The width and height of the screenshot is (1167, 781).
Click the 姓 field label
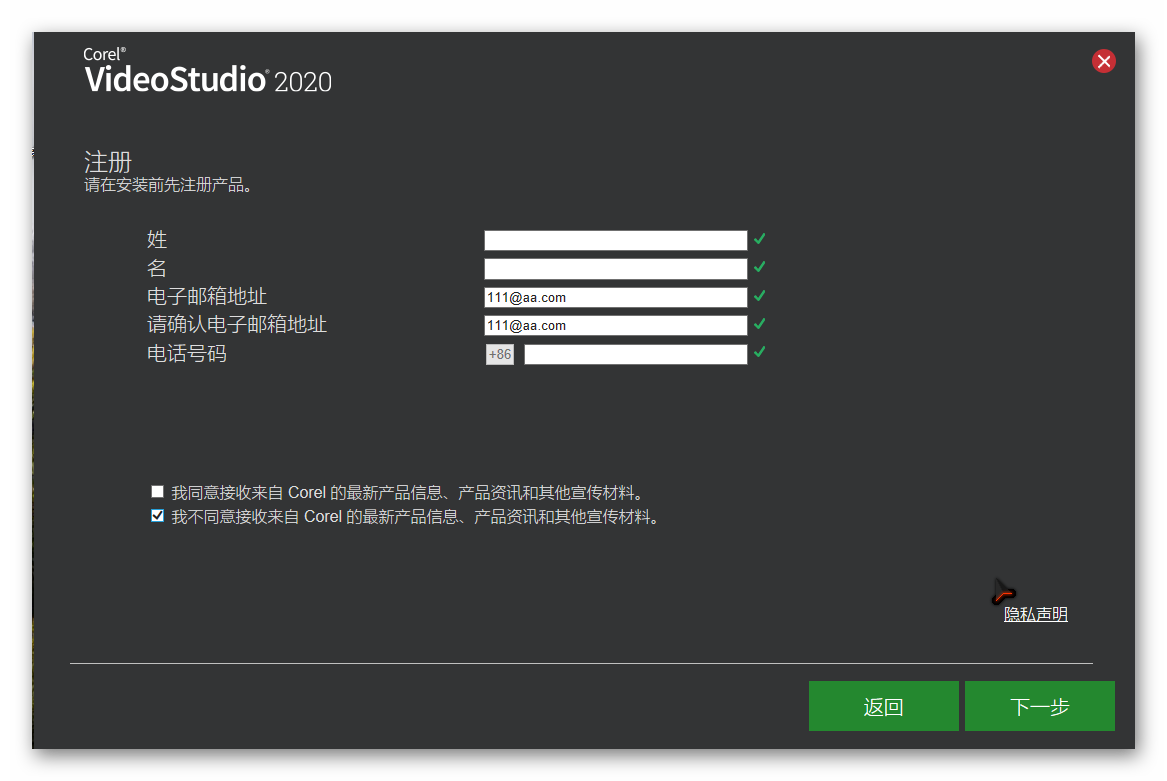pos(157,240)
